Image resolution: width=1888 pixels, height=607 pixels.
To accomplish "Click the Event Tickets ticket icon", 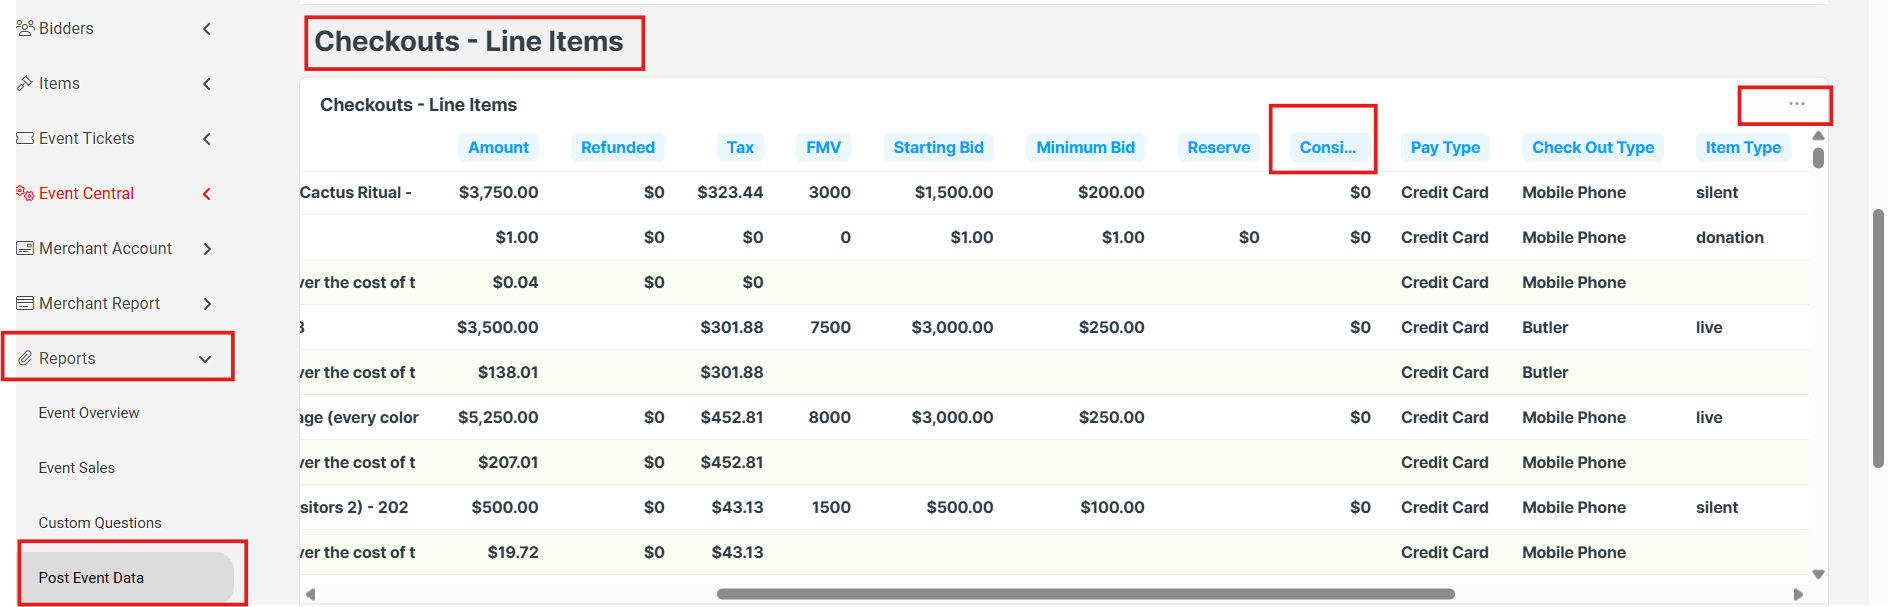I will tap(26, 138).
